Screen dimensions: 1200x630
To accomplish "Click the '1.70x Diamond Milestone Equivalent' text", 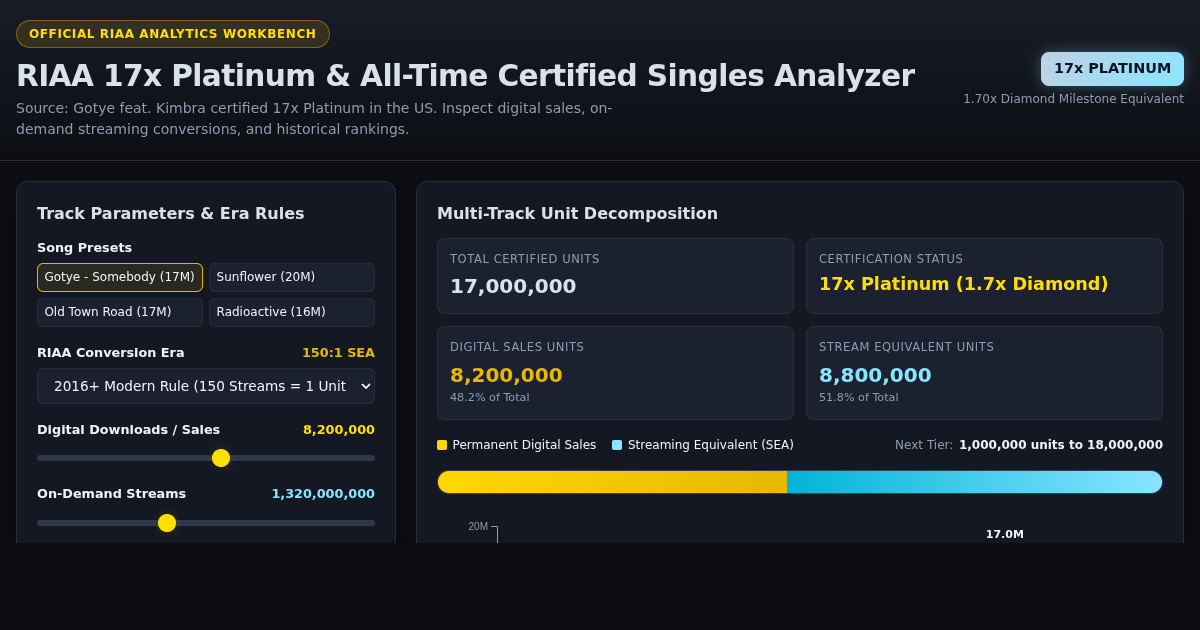I will [1073, 99].
